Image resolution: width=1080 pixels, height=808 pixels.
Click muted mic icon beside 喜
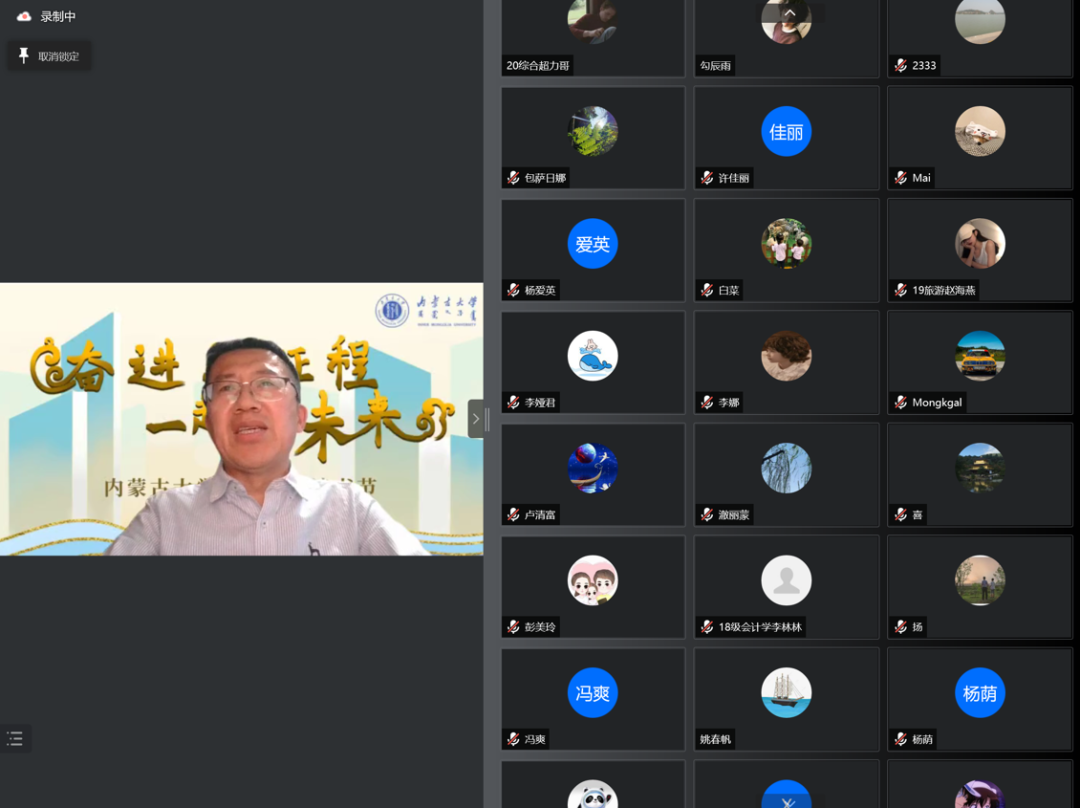(900, 515)
